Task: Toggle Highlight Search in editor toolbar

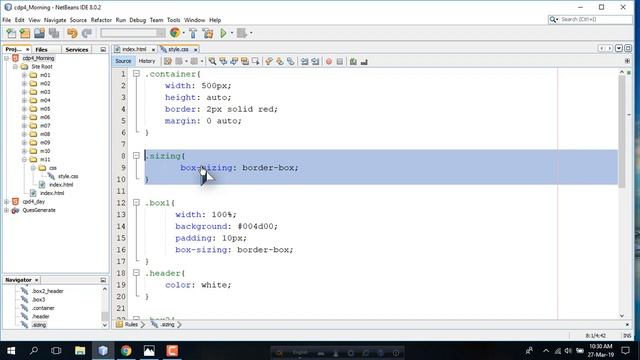Action: pyautogui.click(x=245, y=62)
